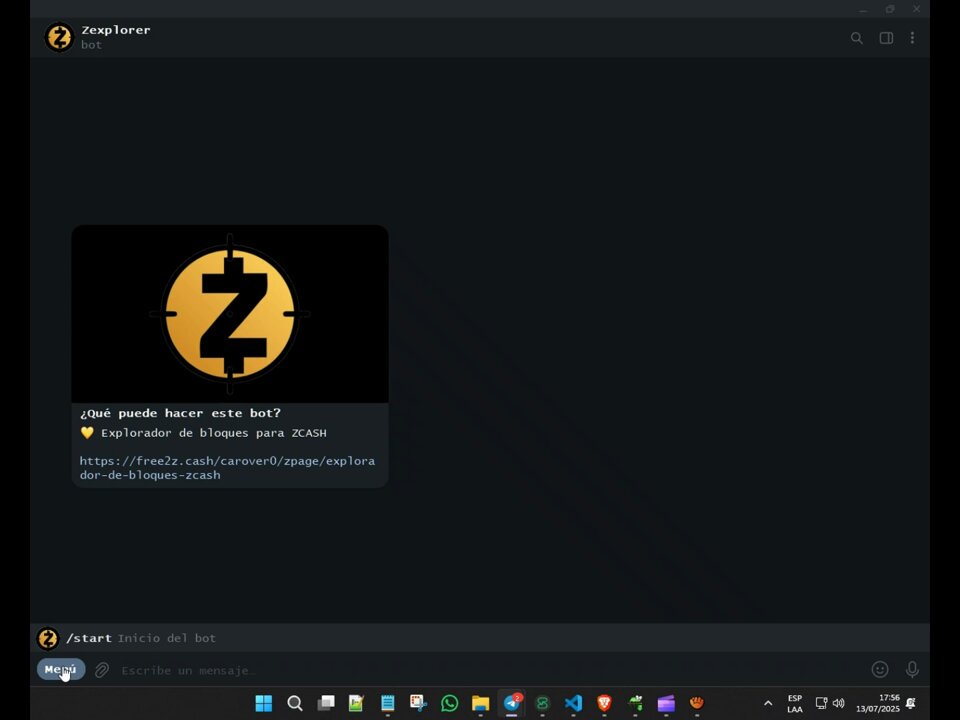The width and height of the screenshot is (960, 720).
Task: Launch Snipping Tool from taskbar
Action: tap(419, 703)
